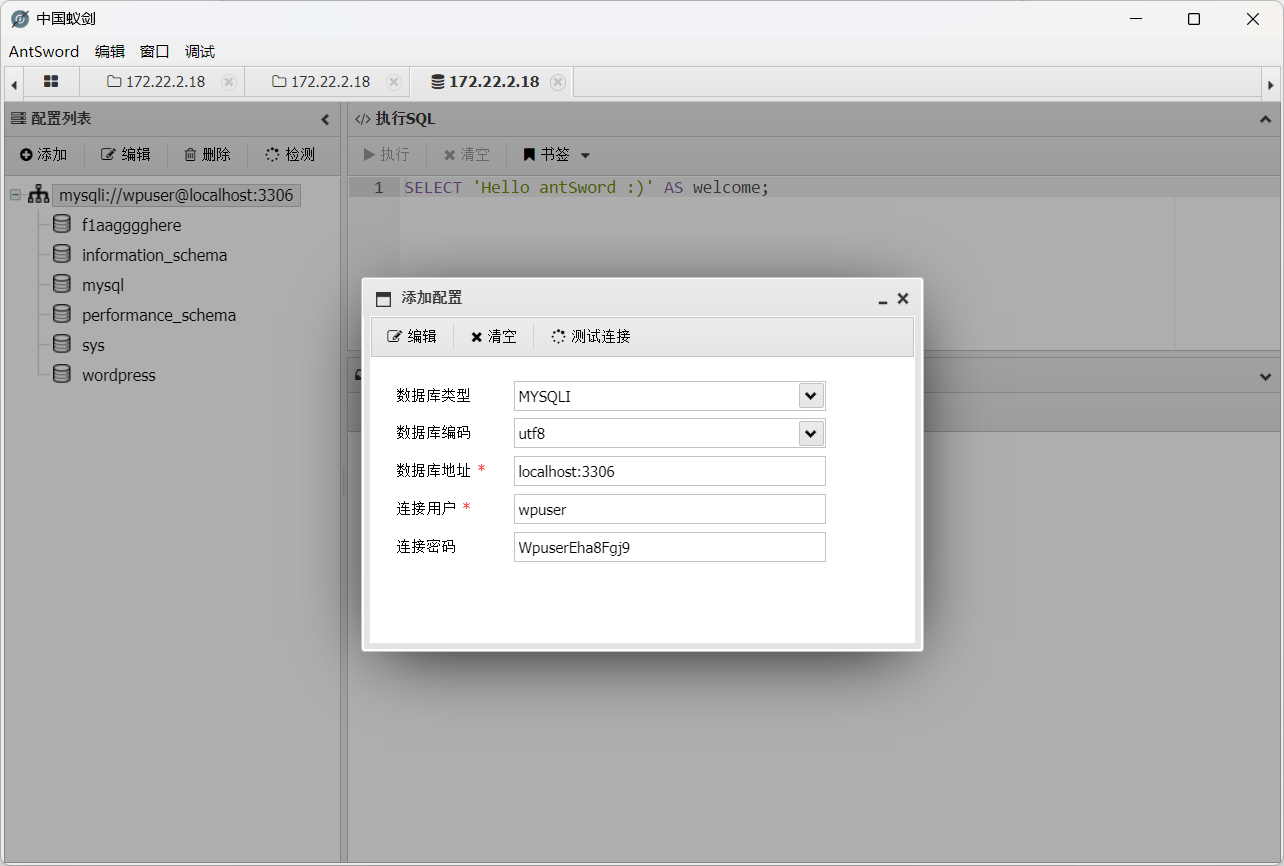Open the 书签 bookmarks dropdown
Screen dimensions: 1284x866
point(557,155)
